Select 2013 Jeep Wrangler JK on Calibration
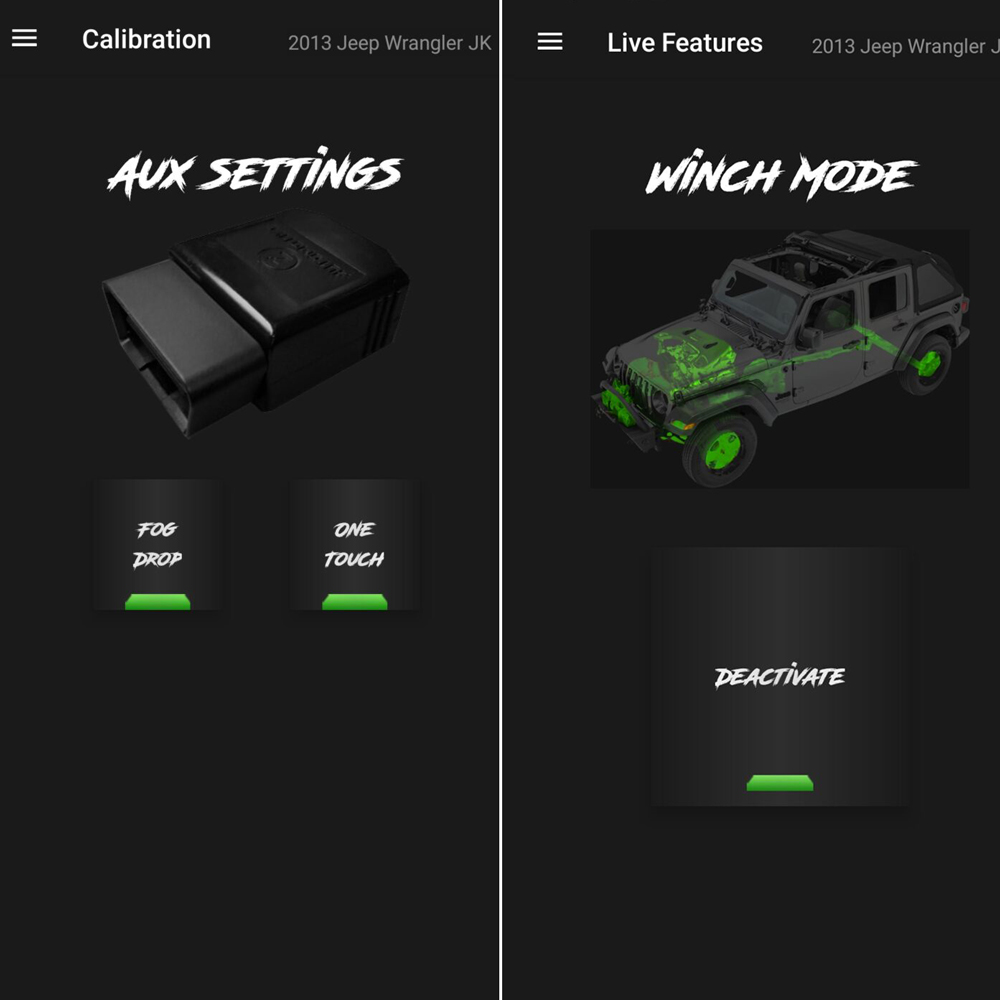Image resolution: width=1000 pixels, height=1000 pixels. pos(390,43)
